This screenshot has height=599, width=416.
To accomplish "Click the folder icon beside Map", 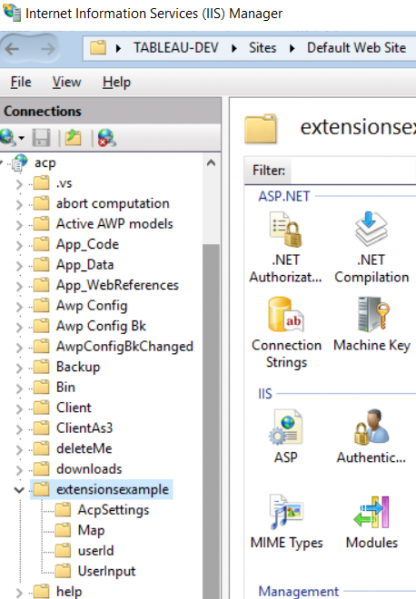I will tap(63, 530).
